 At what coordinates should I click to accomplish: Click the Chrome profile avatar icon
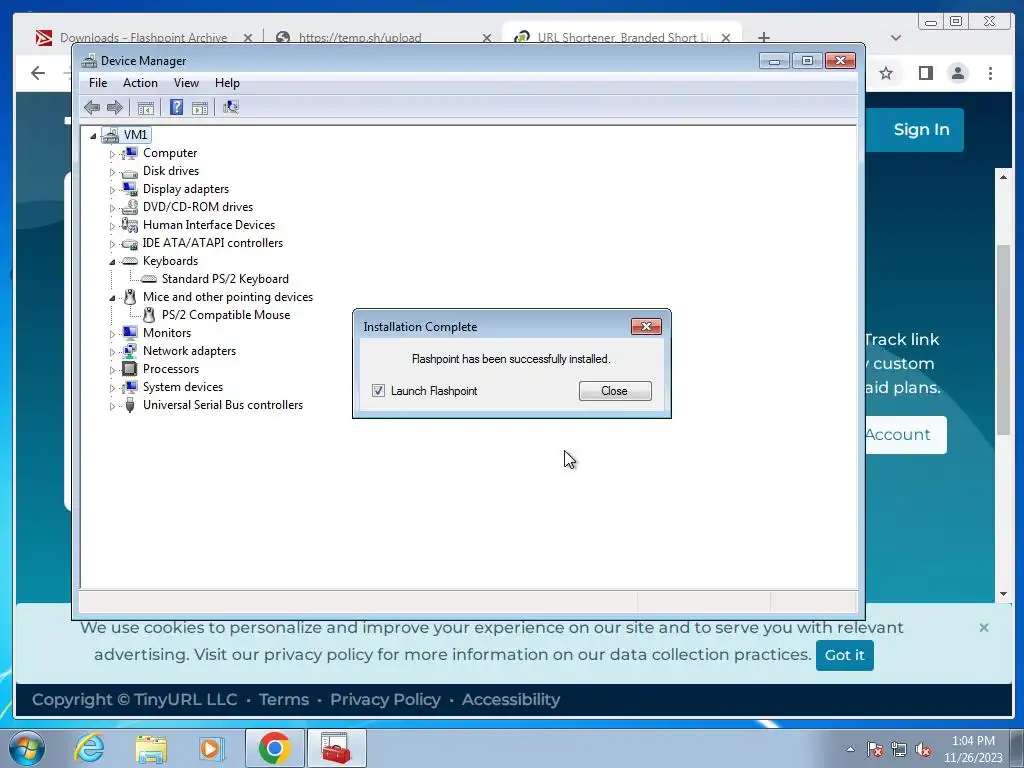957,73
